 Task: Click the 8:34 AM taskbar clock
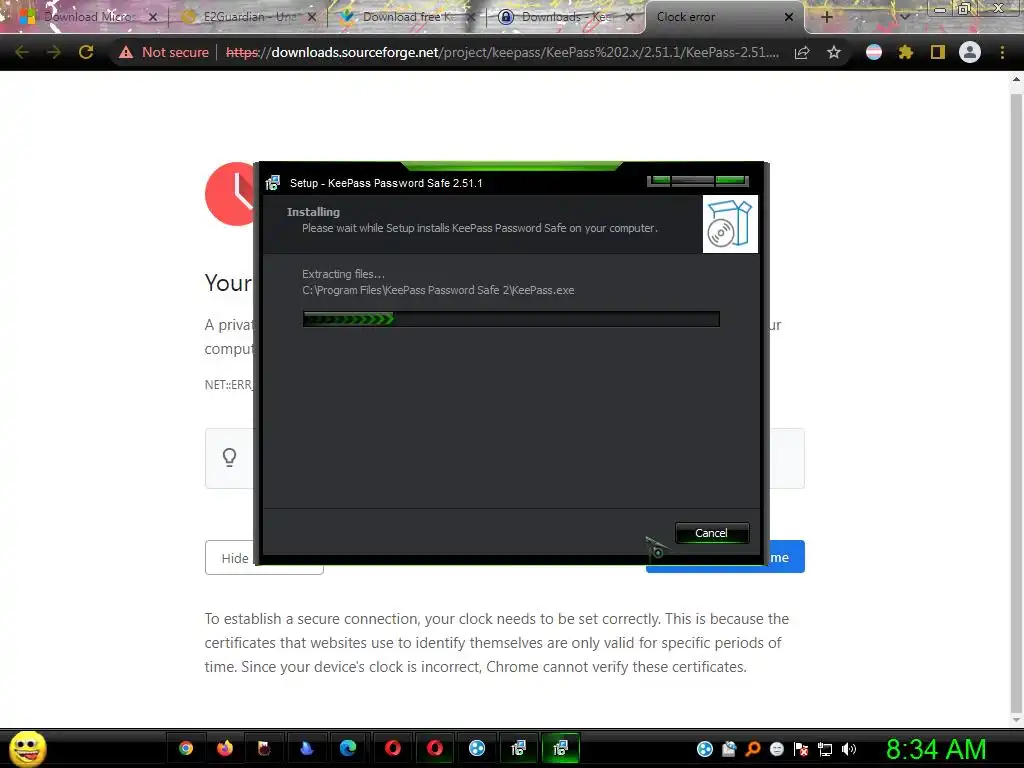point(936,749)
